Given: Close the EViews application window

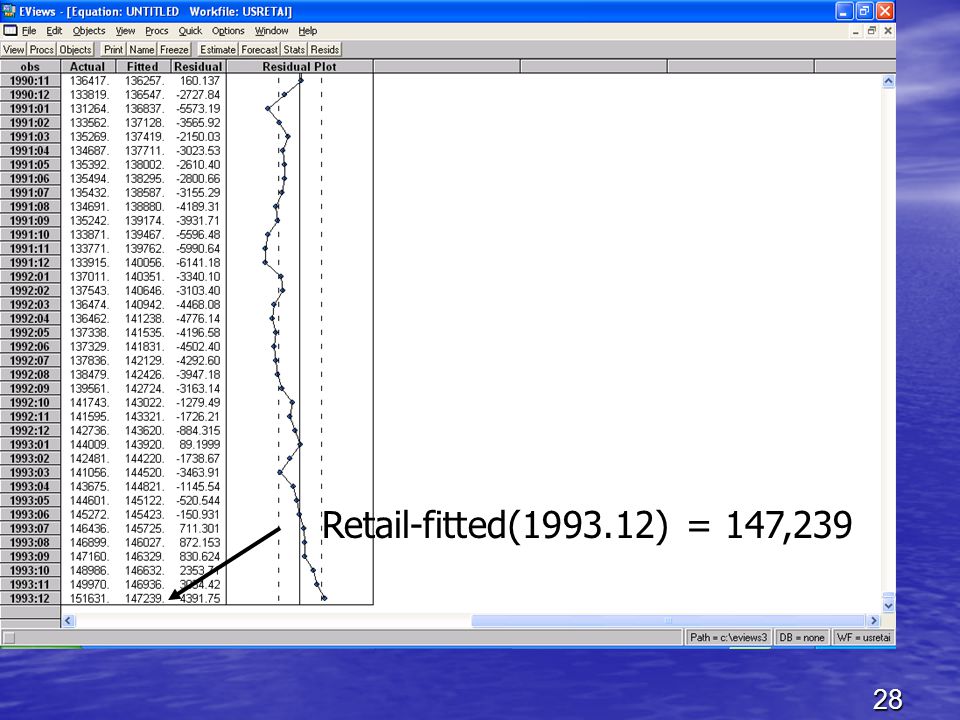Looking at the screenshot, I should pos(885,11).
